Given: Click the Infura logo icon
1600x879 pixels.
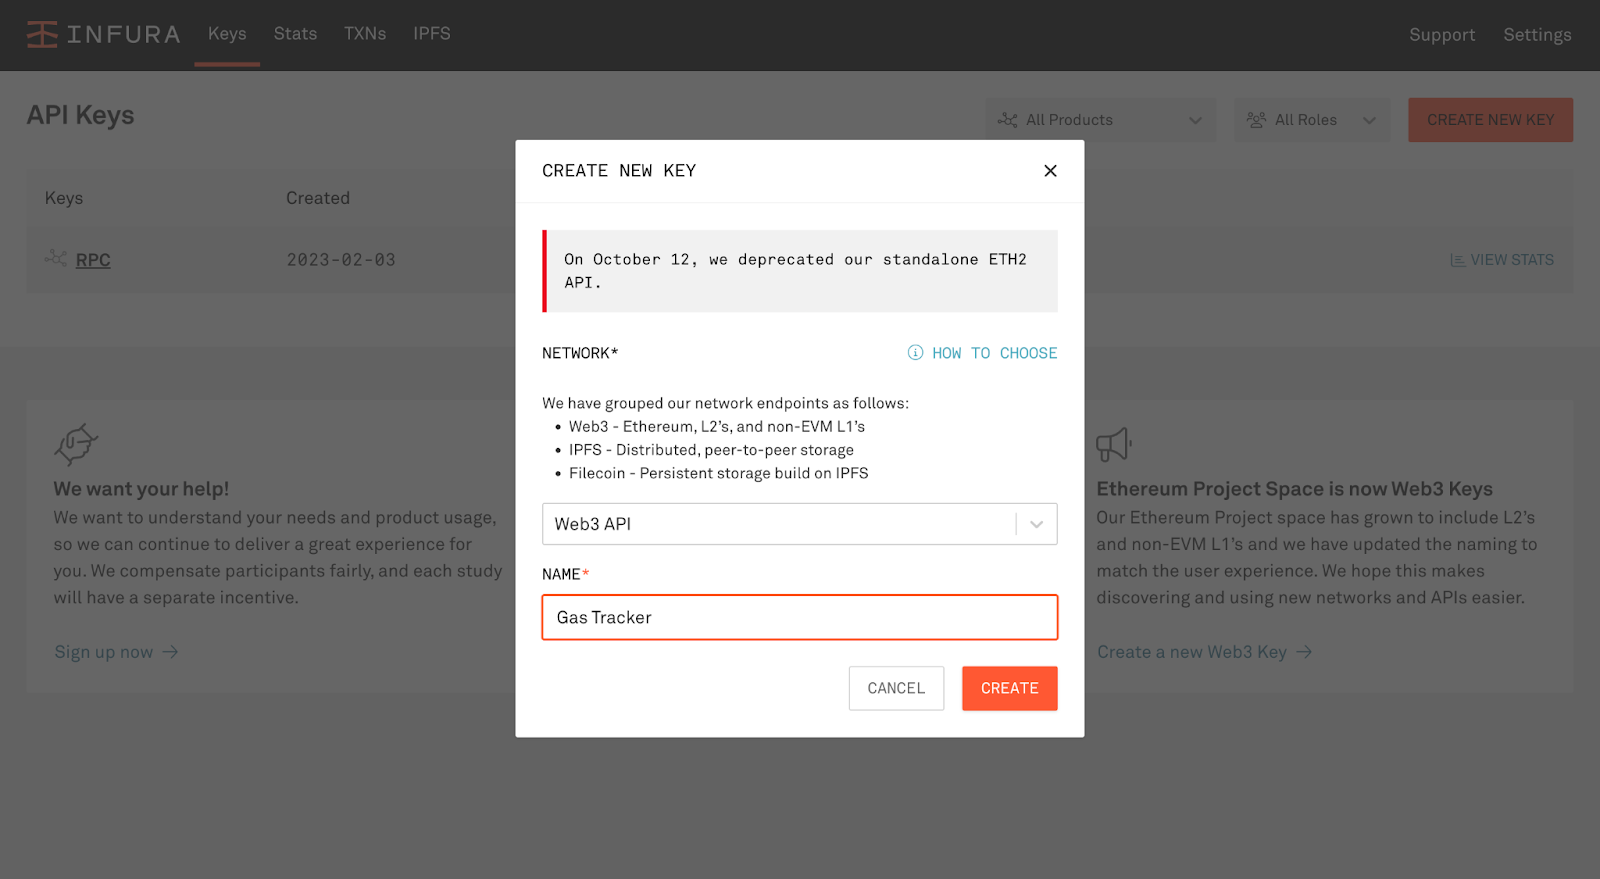Looking at the screenshot, I should pos(42,34).
